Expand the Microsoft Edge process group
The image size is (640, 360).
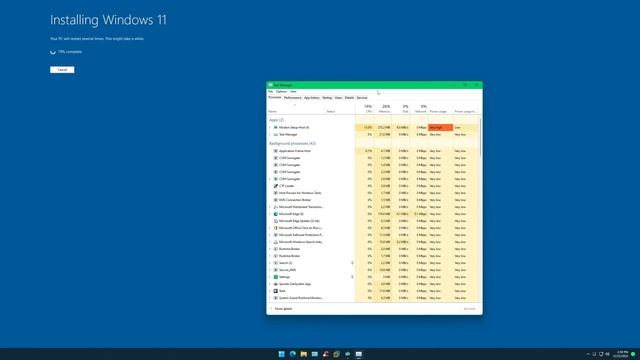pyautogui.click(x=270, y=214)
